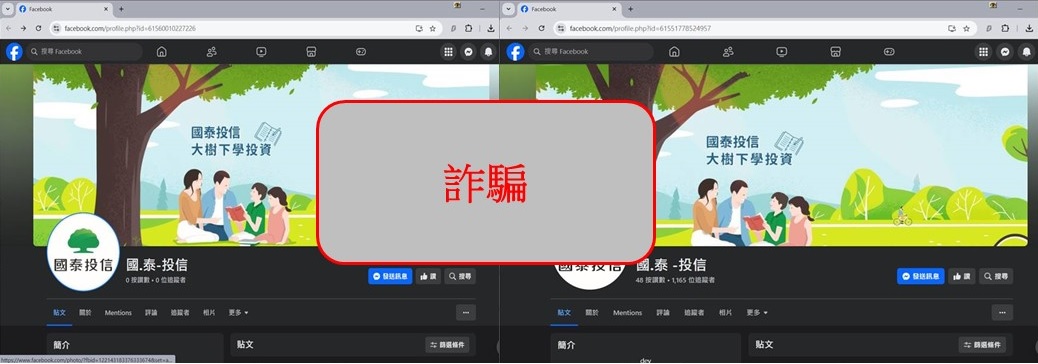
Task: Select 相片 tab in right profile
Action: (726, 312)
